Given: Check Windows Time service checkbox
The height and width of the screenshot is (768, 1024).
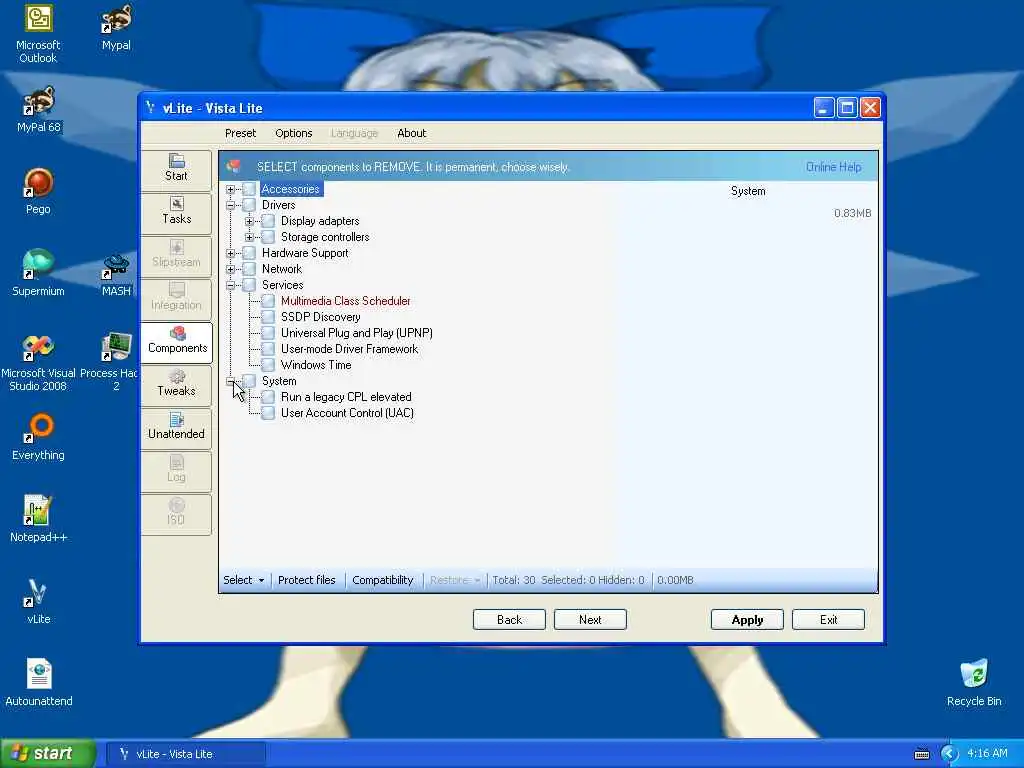Looking at the screenshot, I should coord(268,365).
